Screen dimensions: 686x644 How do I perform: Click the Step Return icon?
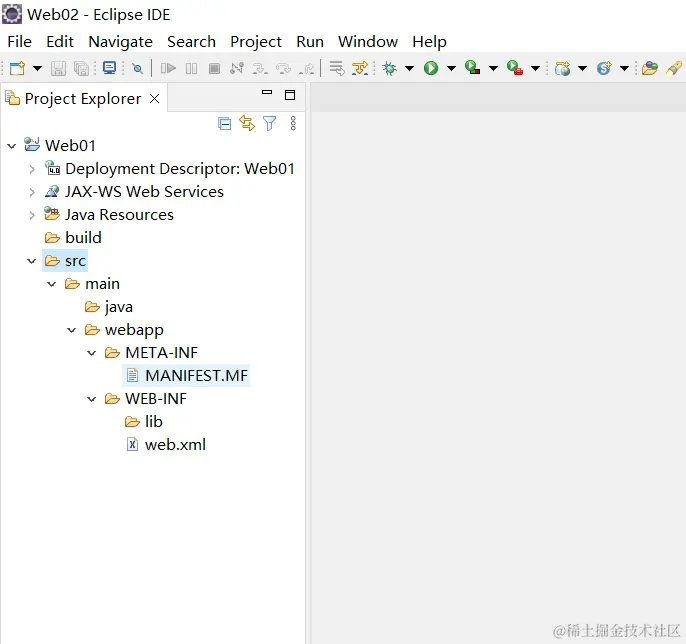pyautogui.click(x=307, y=68)
